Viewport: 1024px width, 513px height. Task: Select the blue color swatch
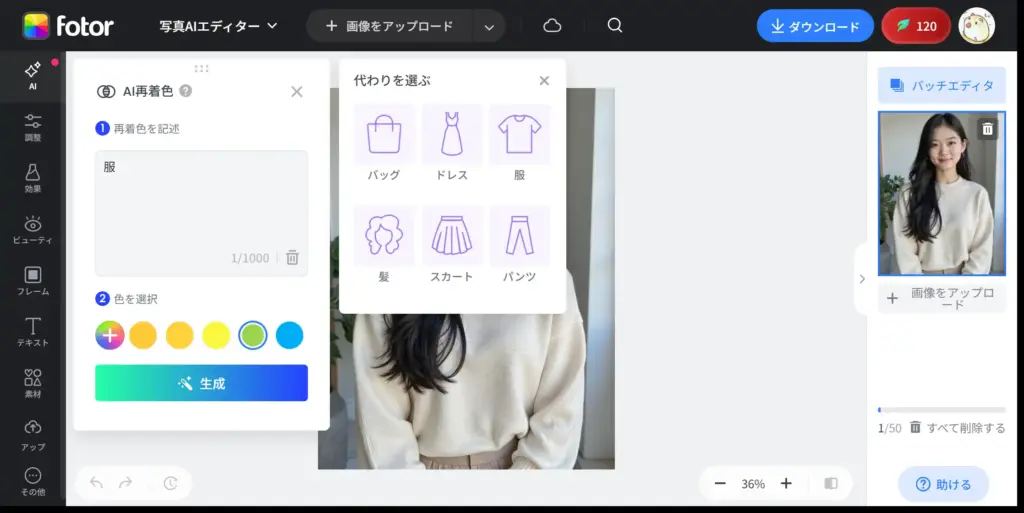[289, 335]
